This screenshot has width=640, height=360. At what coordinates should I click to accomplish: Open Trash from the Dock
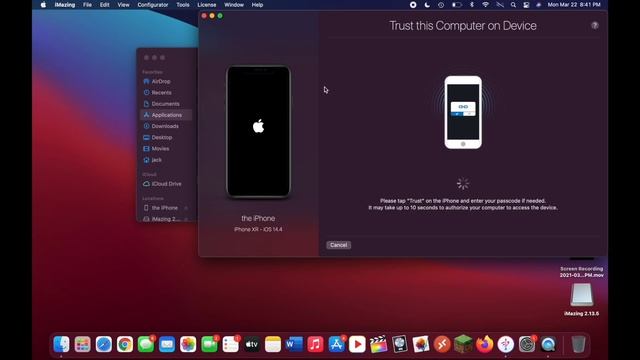pos(578,344)
